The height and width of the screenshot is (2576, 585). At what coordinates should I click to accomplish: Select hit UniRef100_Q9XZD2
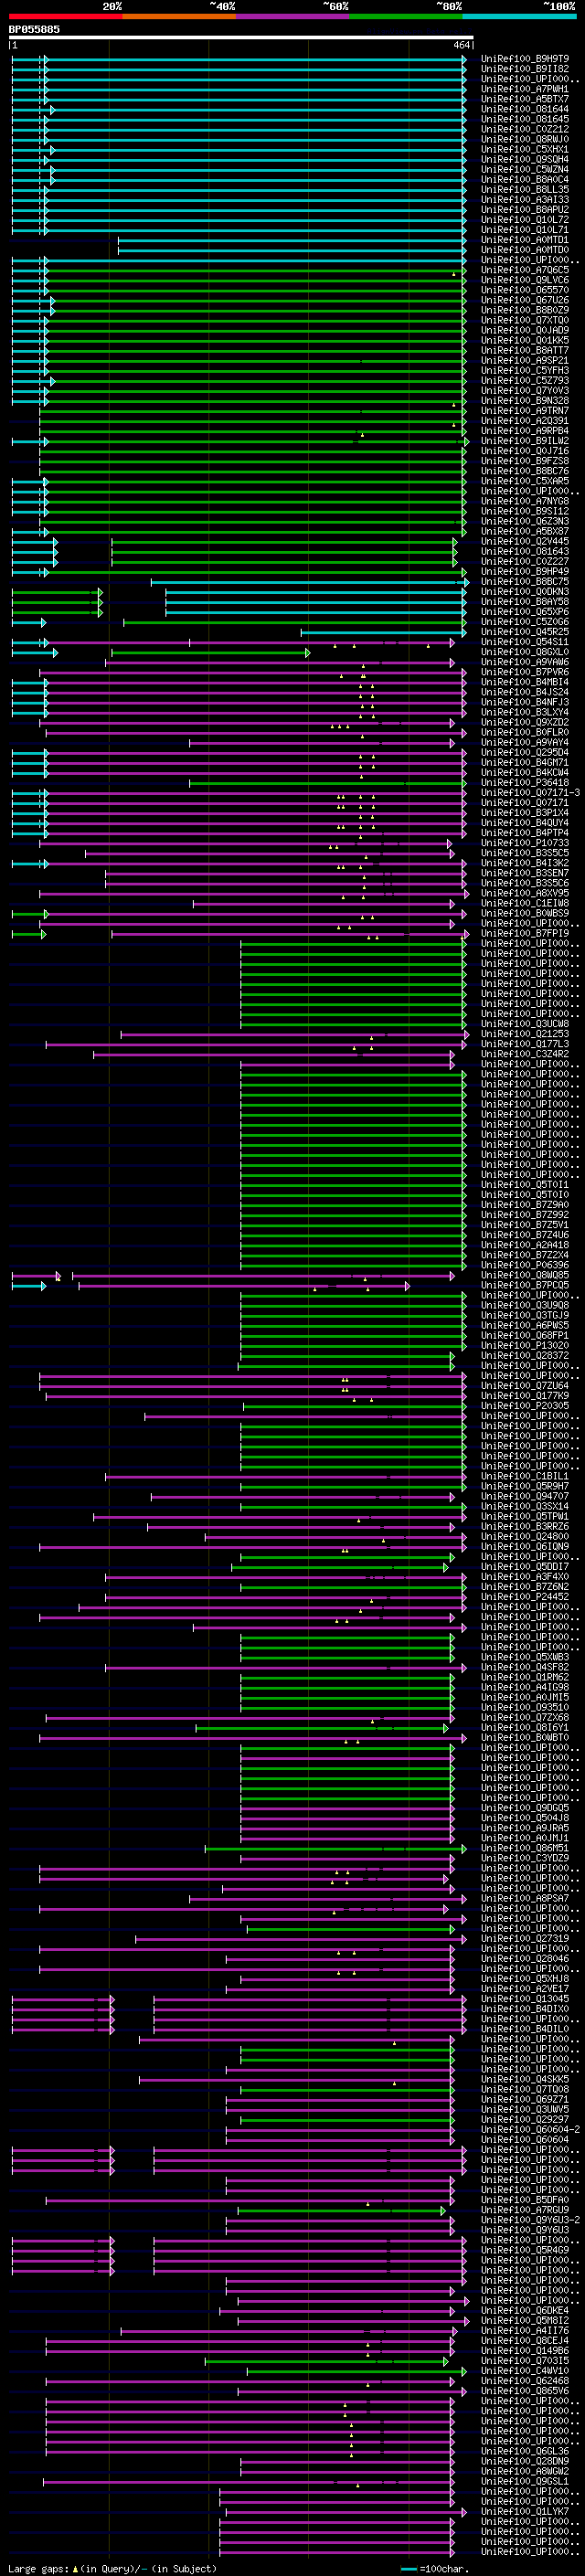pyautogui.click(x=525, y=722)
